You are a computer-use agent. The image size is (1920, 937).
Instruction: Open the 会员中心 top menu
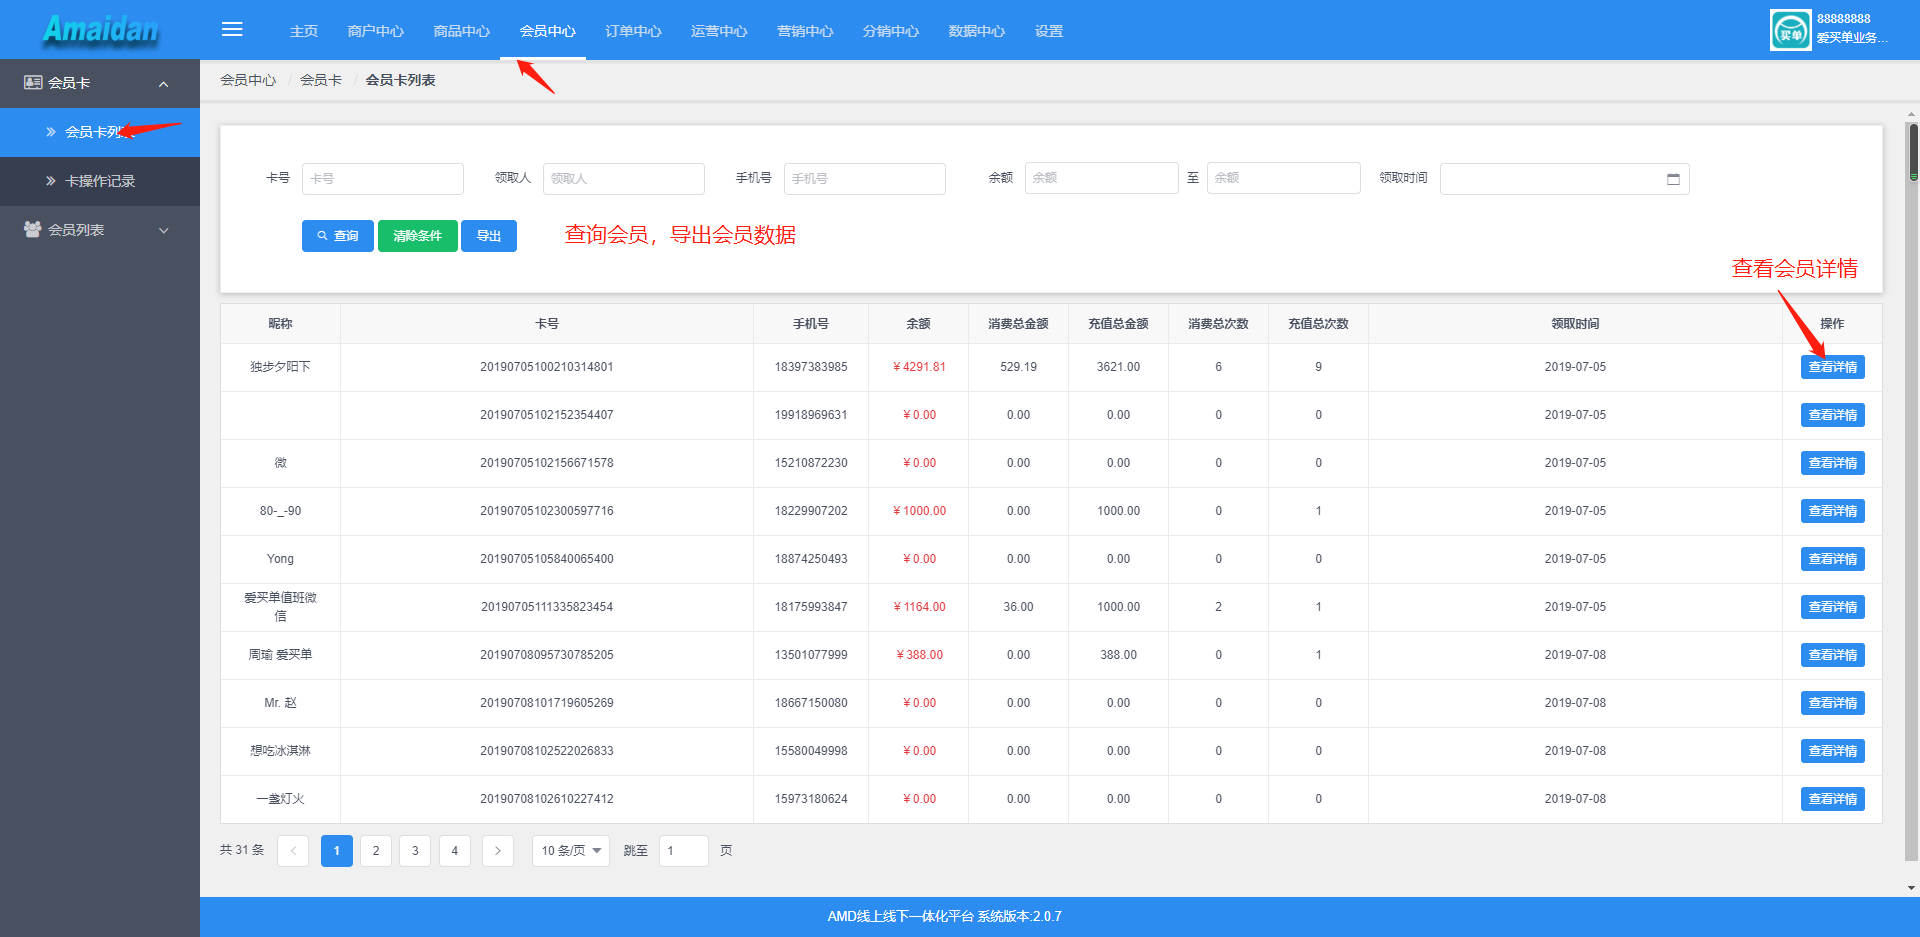pyautogui.click(x=548, y=31)
